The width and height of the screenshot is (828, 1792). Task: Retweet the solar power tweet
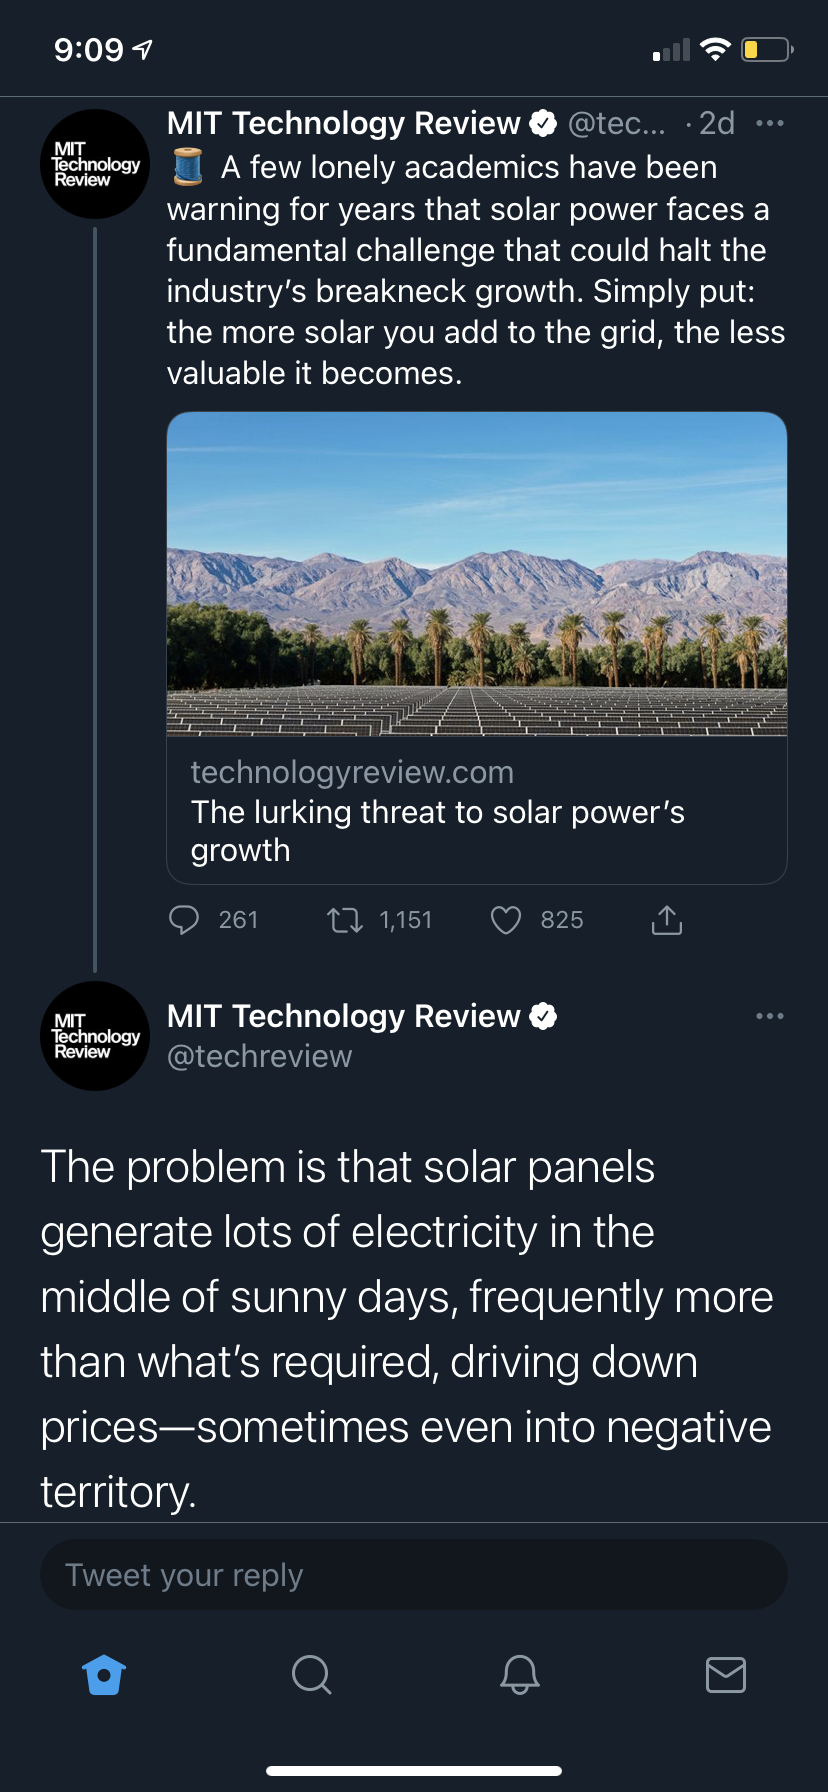[345, 920]
